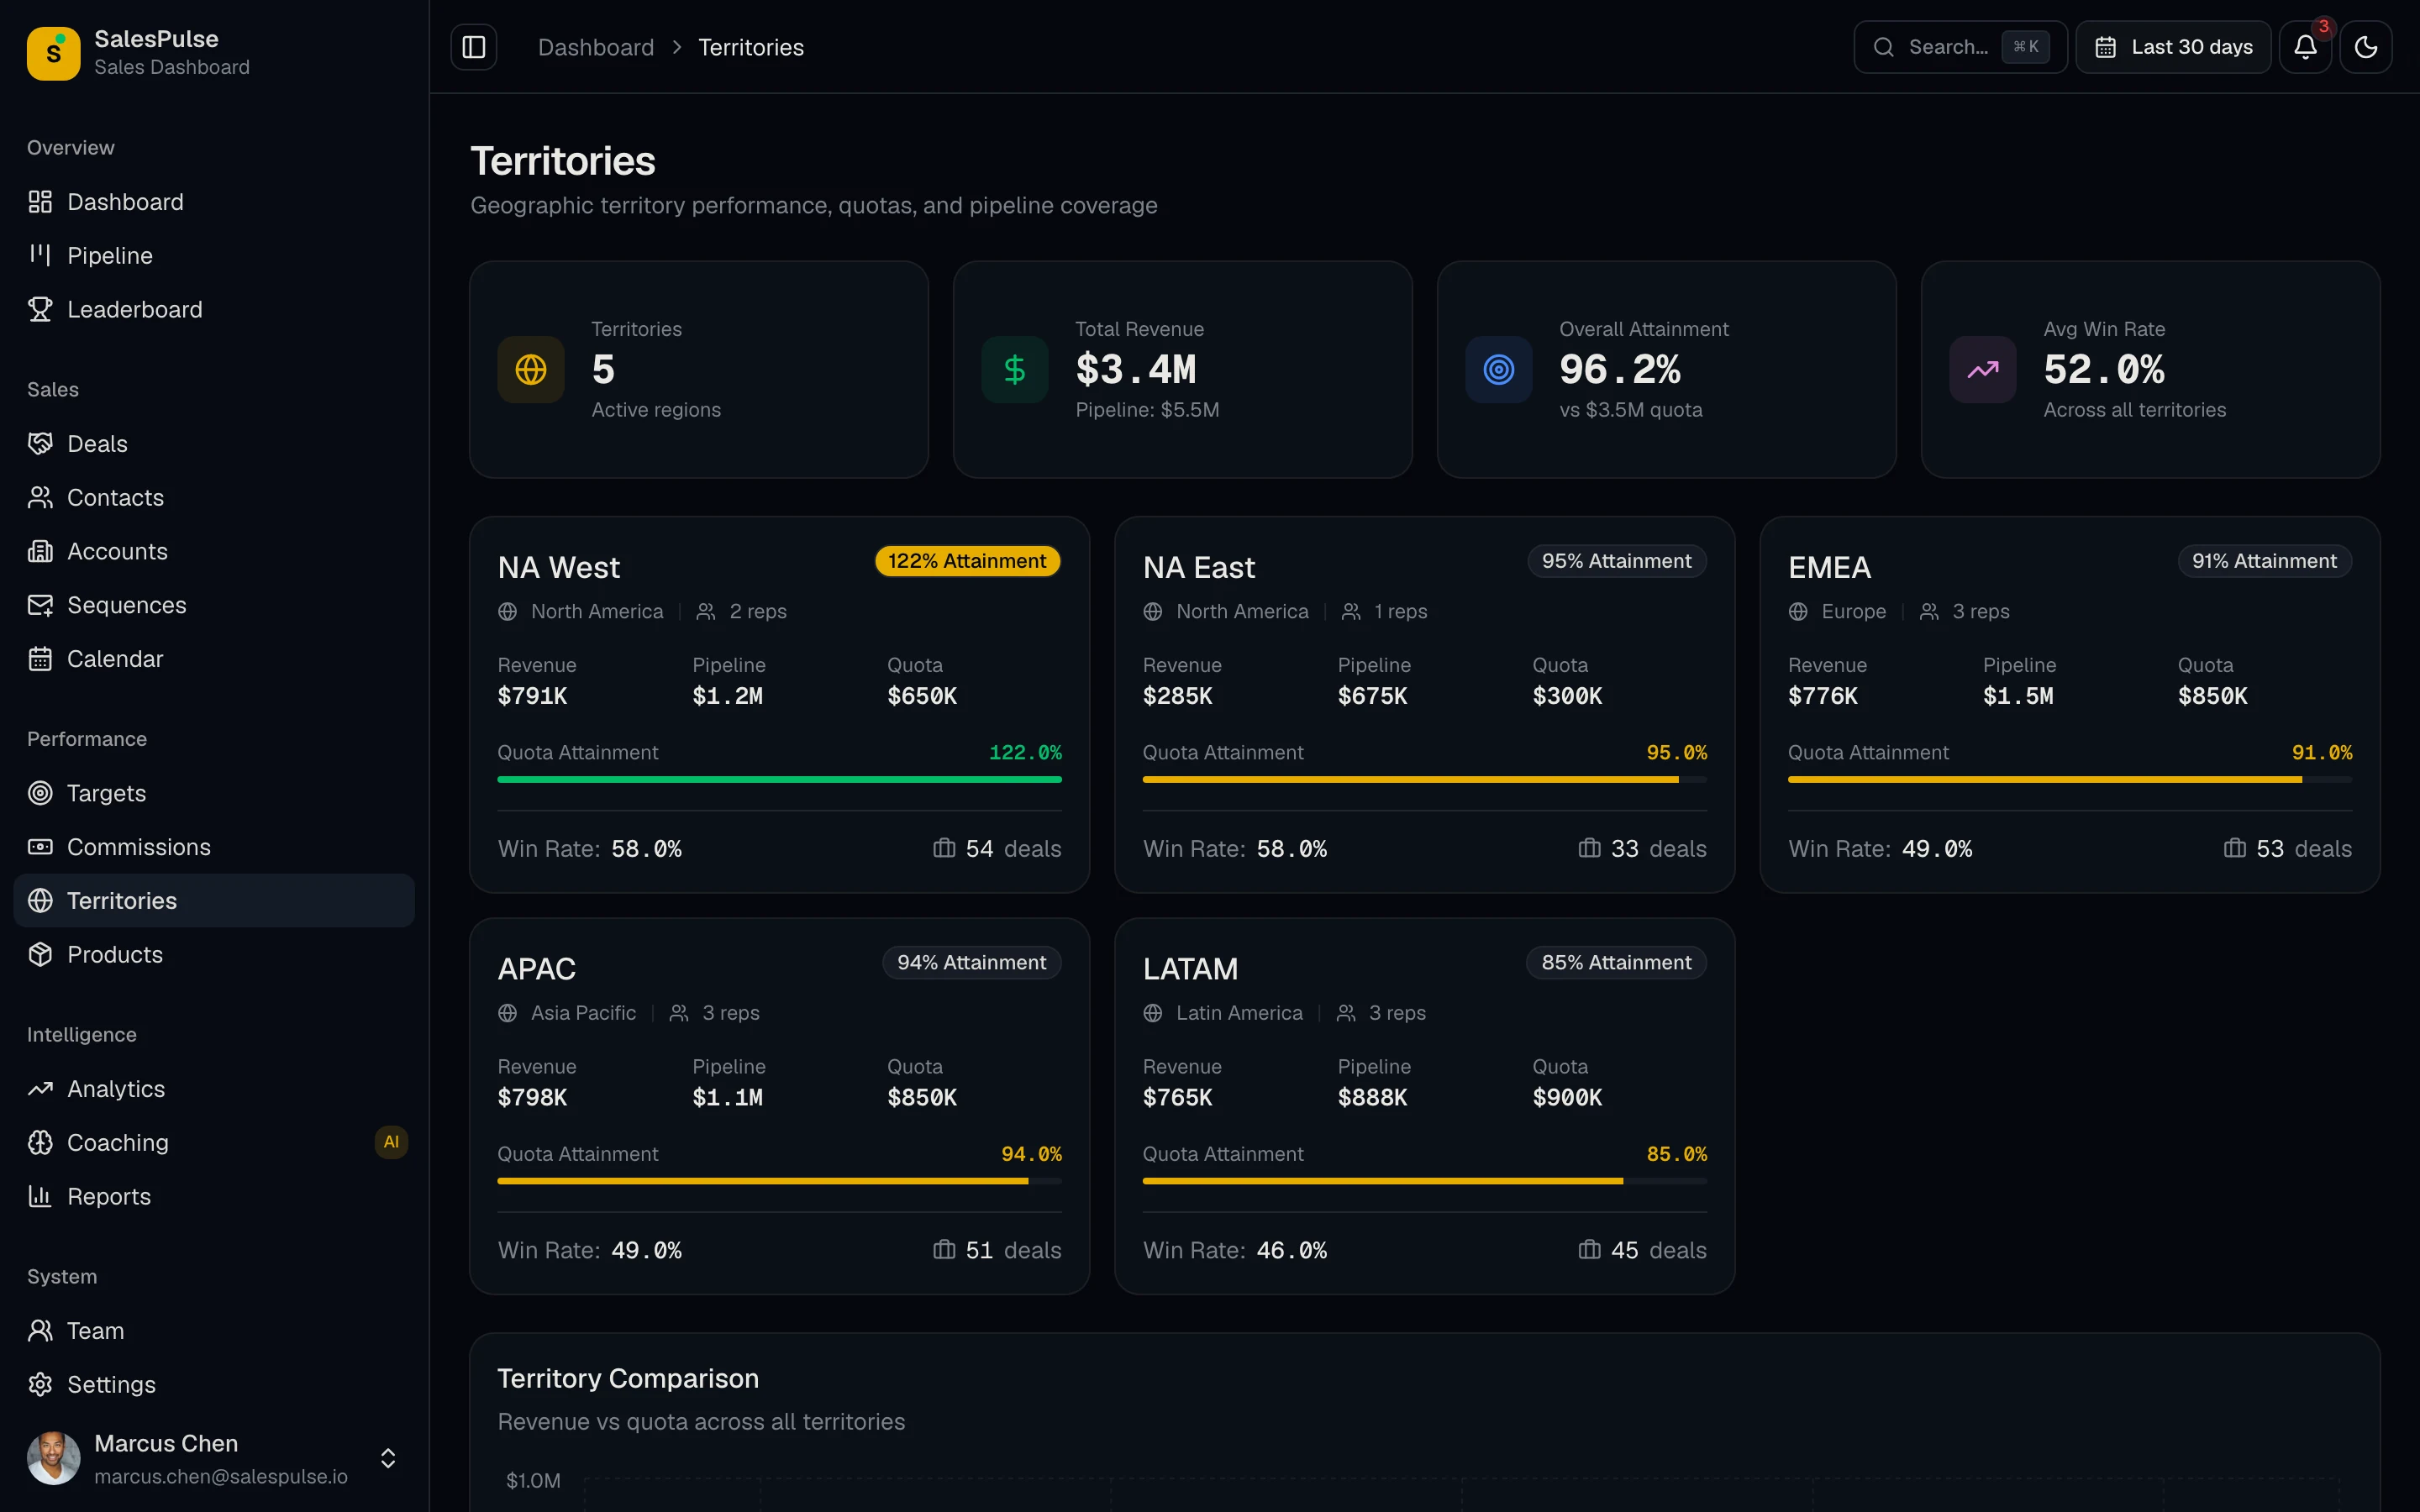Image resolution: width=2420 pixels, height=1512 pixels.
Task: Select the active Territories sidebar item
Action: pos(214,901)
